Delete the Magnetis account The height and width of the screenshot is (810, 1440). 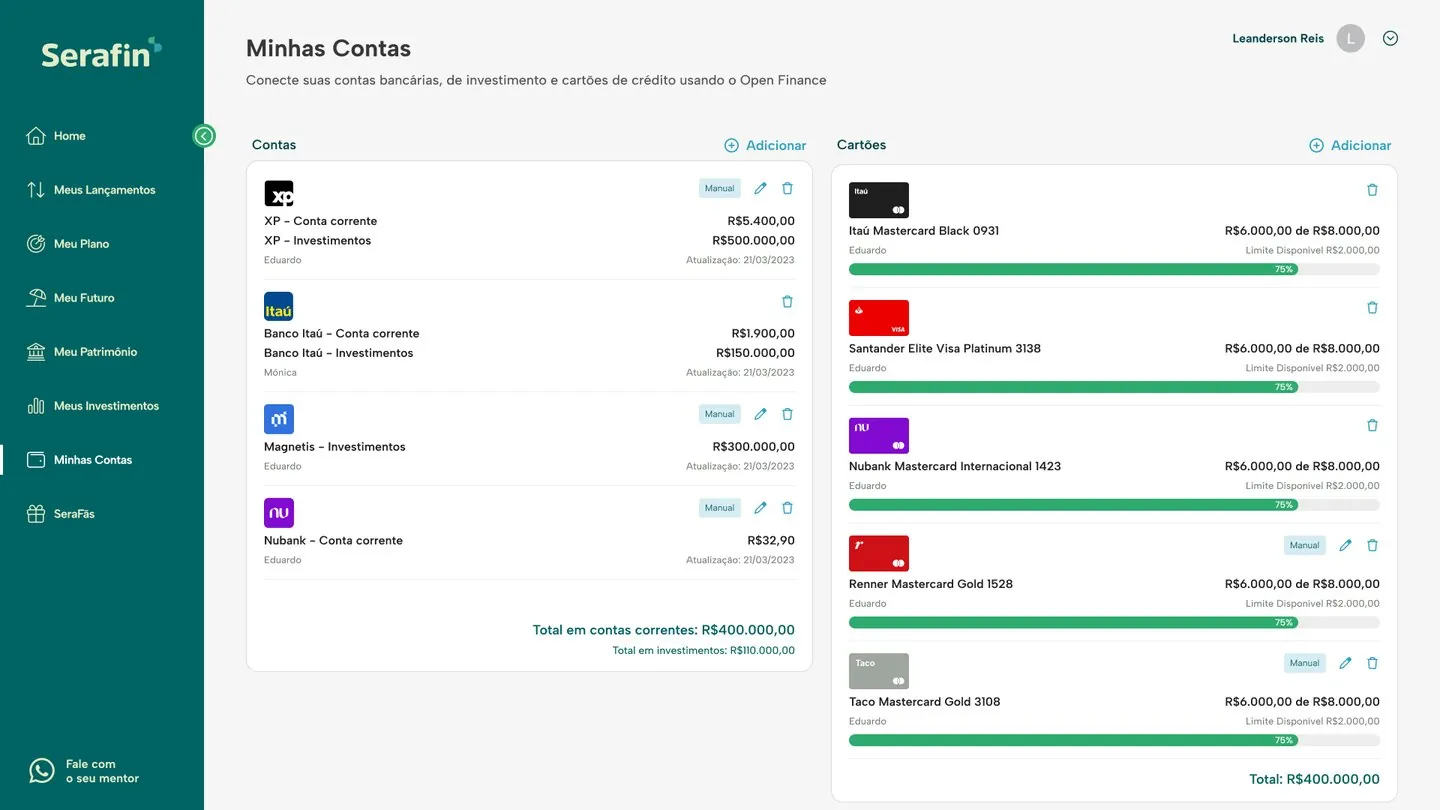point(787,414)
